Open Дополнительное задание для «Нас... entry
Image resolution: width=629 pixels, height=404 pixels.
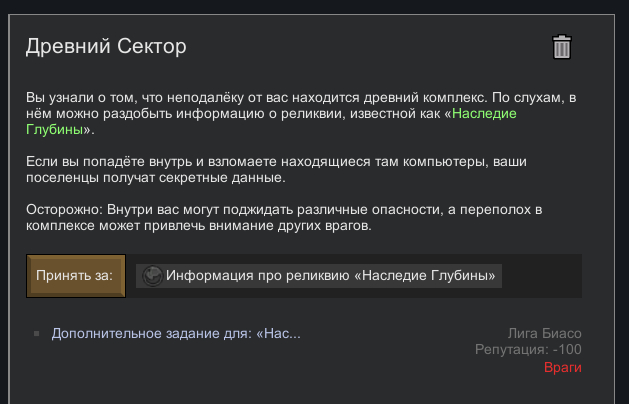tap(176, 333)
